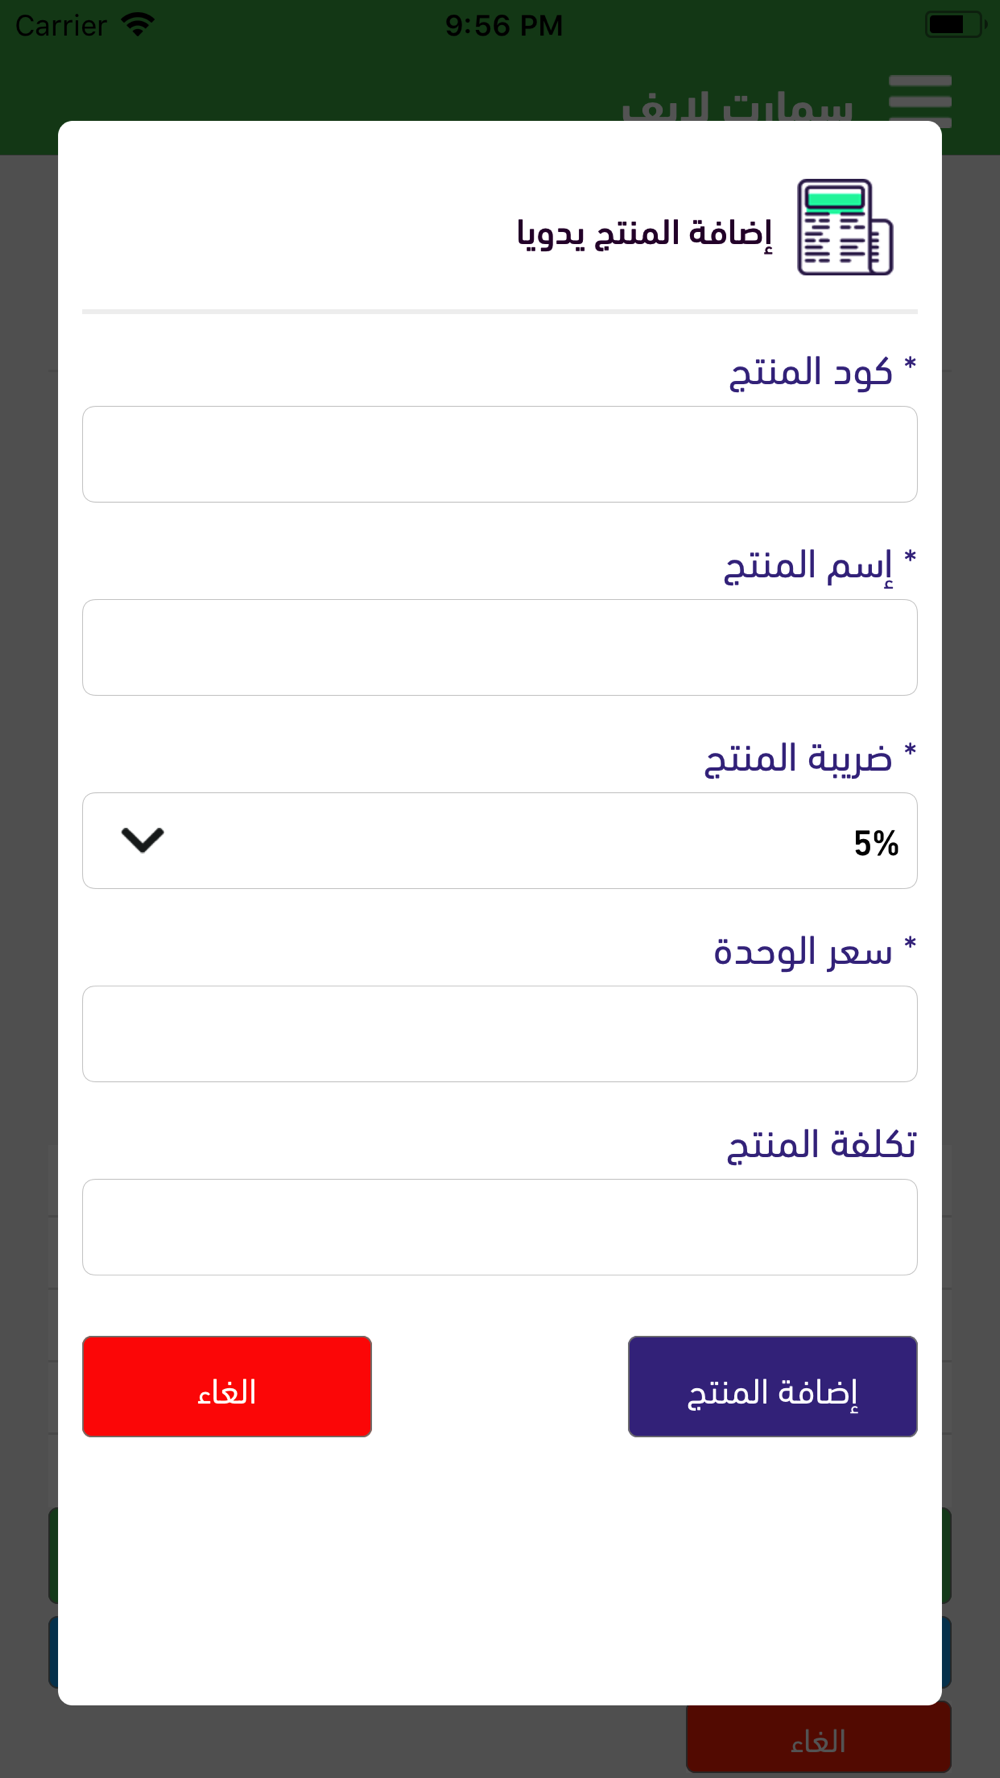Focus the تكلفة المنتج input field
1000x1778 pixels.
tap(500, 1227)
